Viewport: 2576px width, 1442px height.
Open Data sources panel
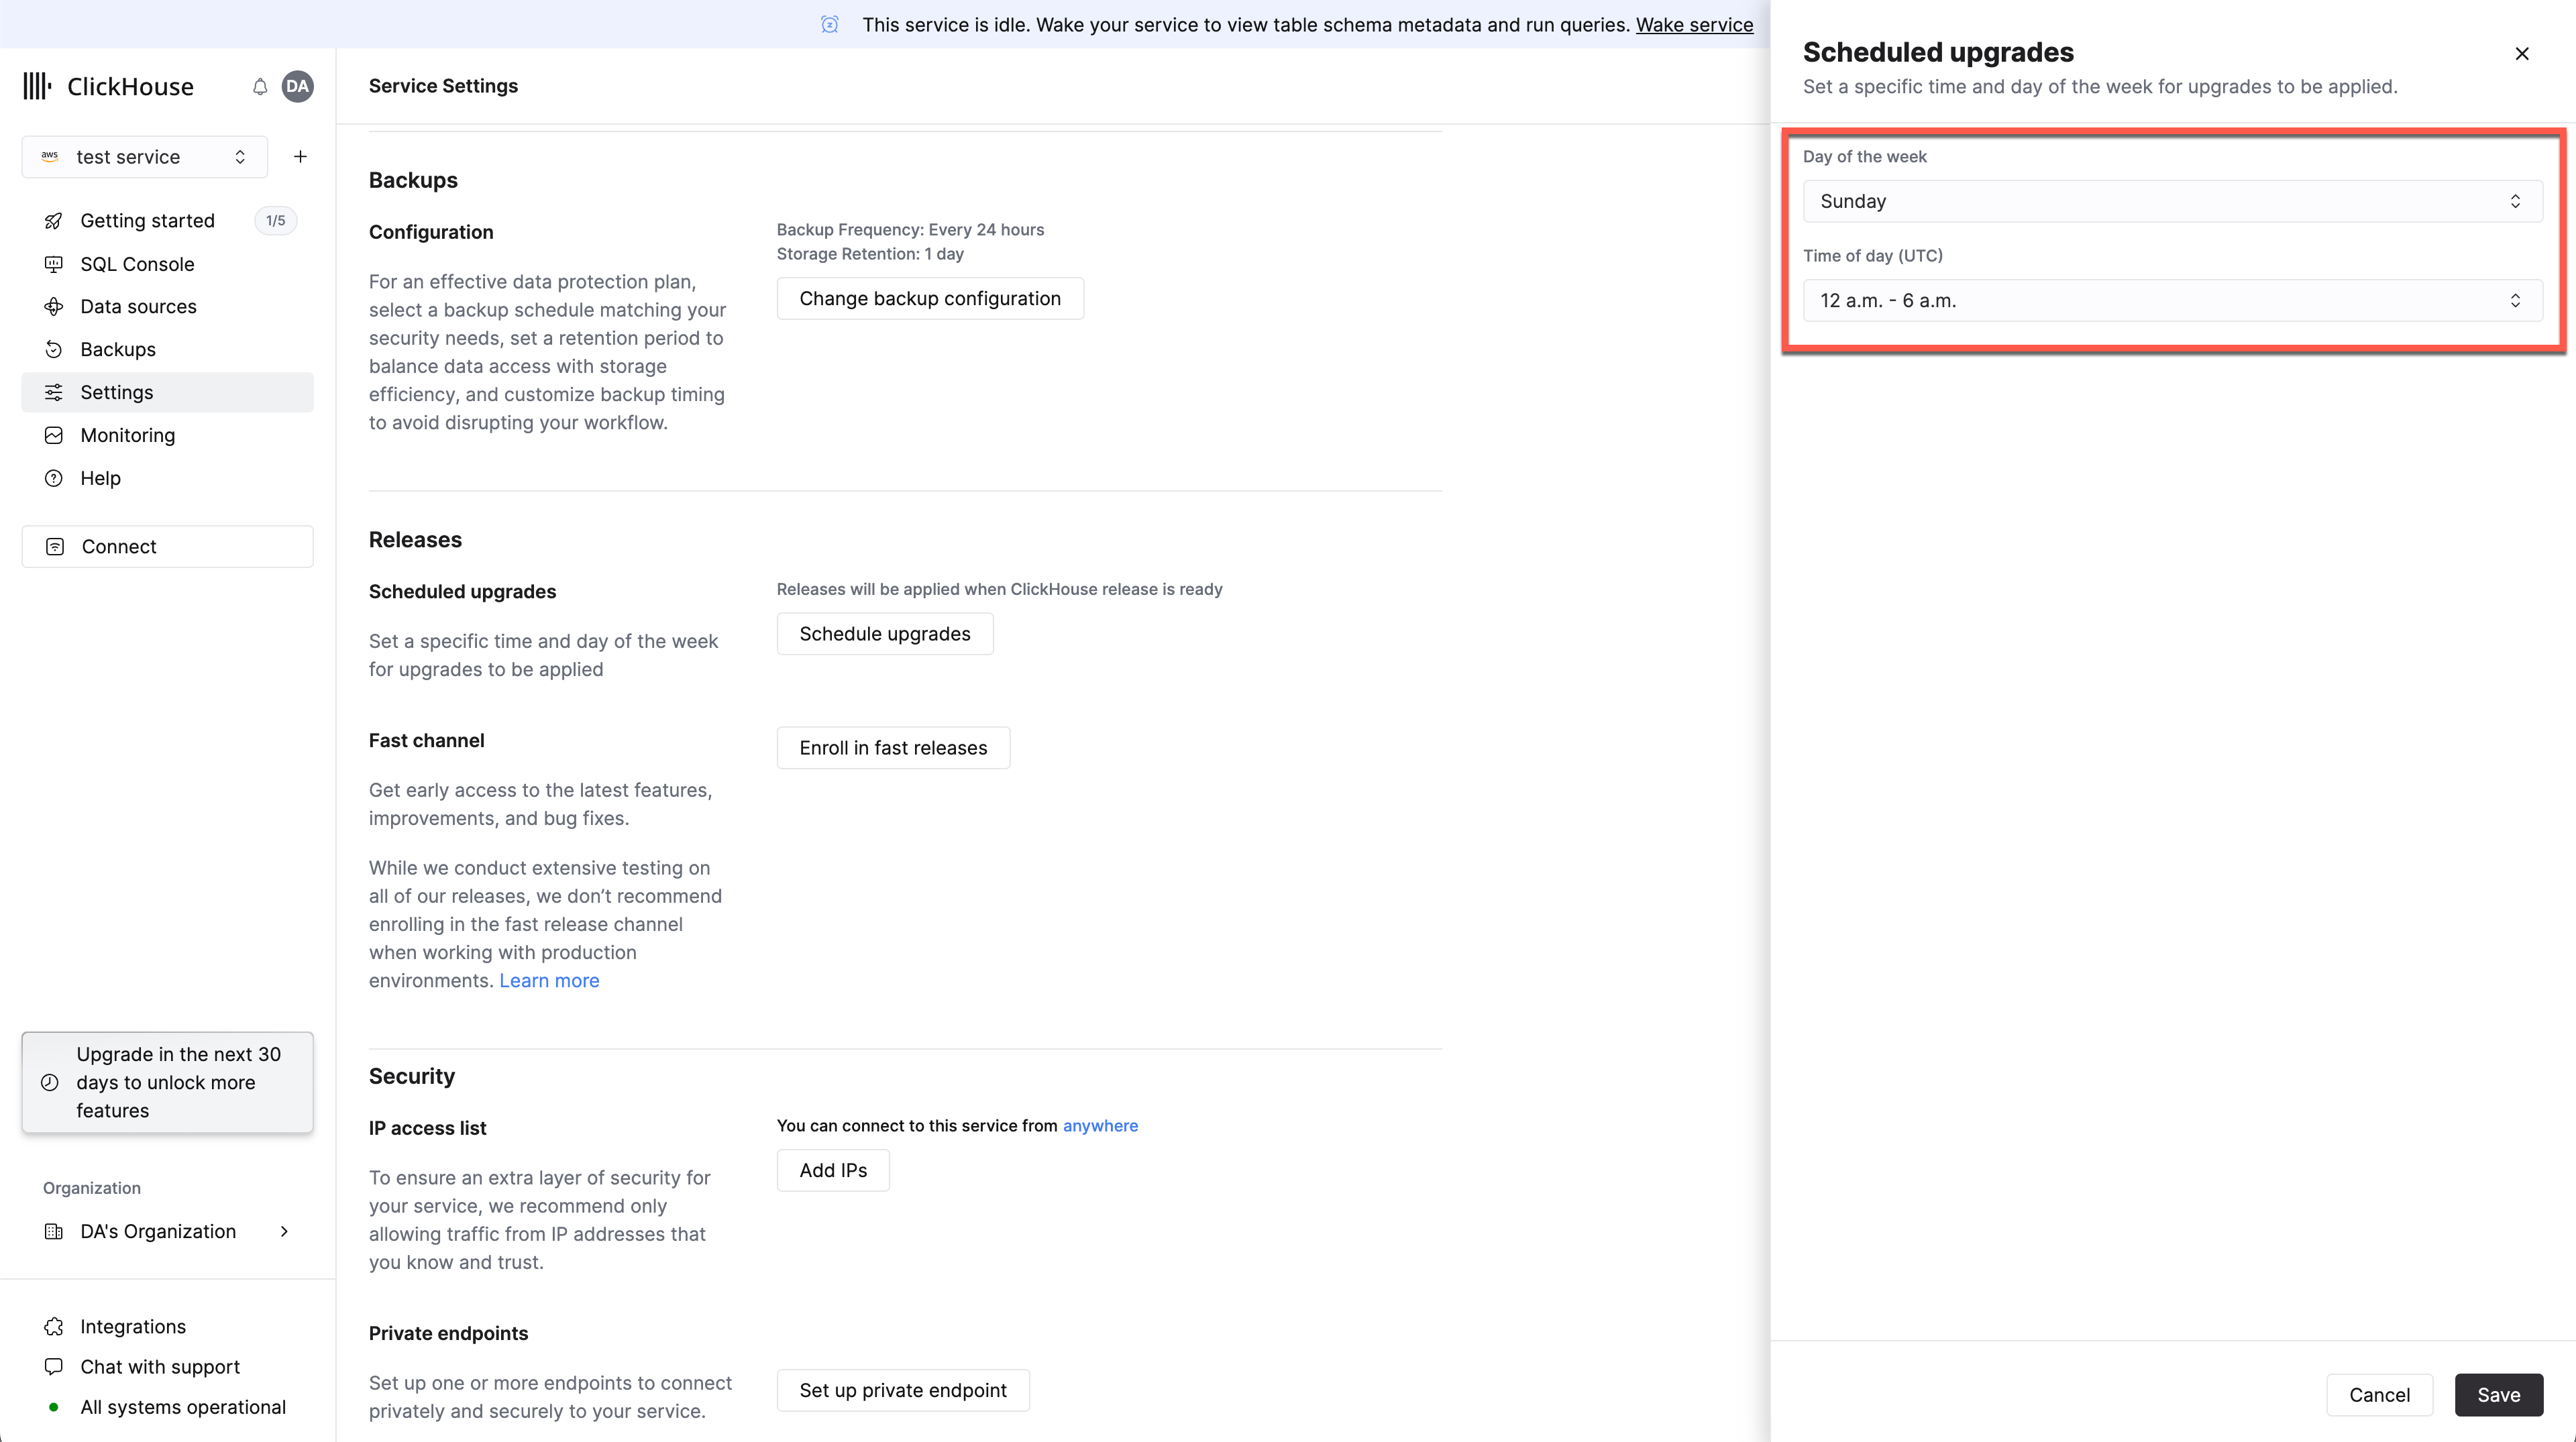138,306
